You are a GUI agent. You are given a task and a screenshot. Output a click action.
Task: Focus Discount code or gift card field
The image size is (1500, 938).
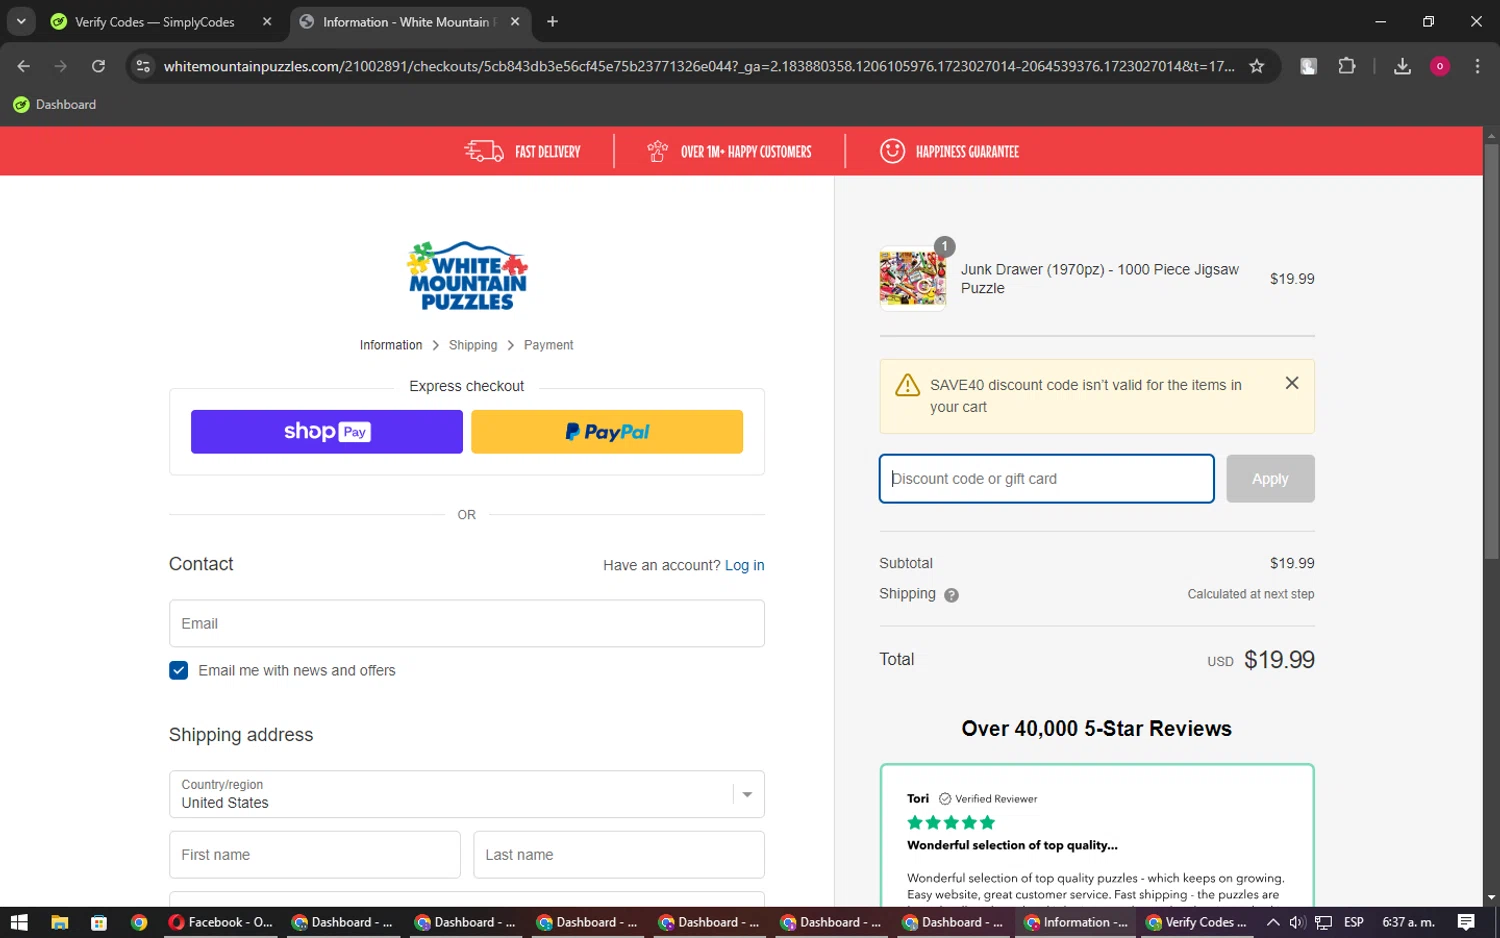(1047, 479)
